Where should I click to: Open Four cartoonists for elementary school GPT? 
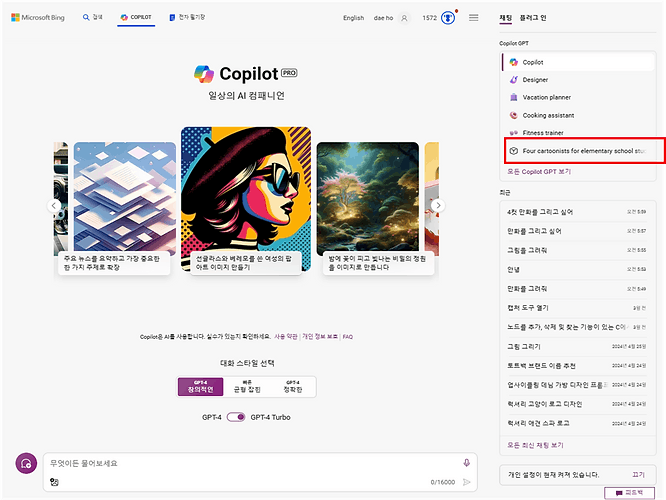578,151
